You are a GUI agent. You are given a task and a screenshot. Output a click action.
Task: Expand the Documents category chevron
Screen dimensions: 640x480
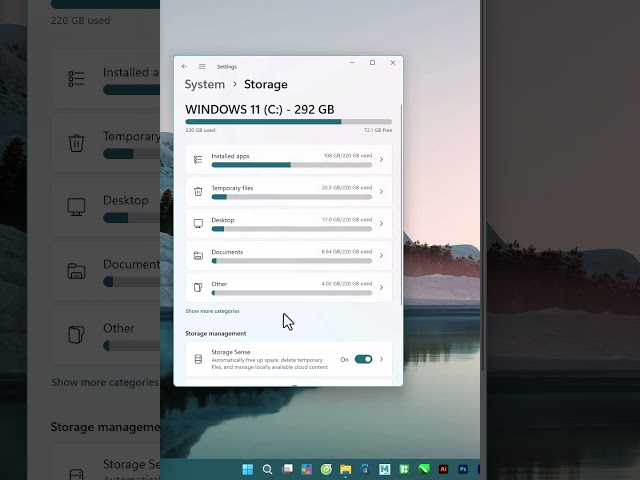click(381, 256)
